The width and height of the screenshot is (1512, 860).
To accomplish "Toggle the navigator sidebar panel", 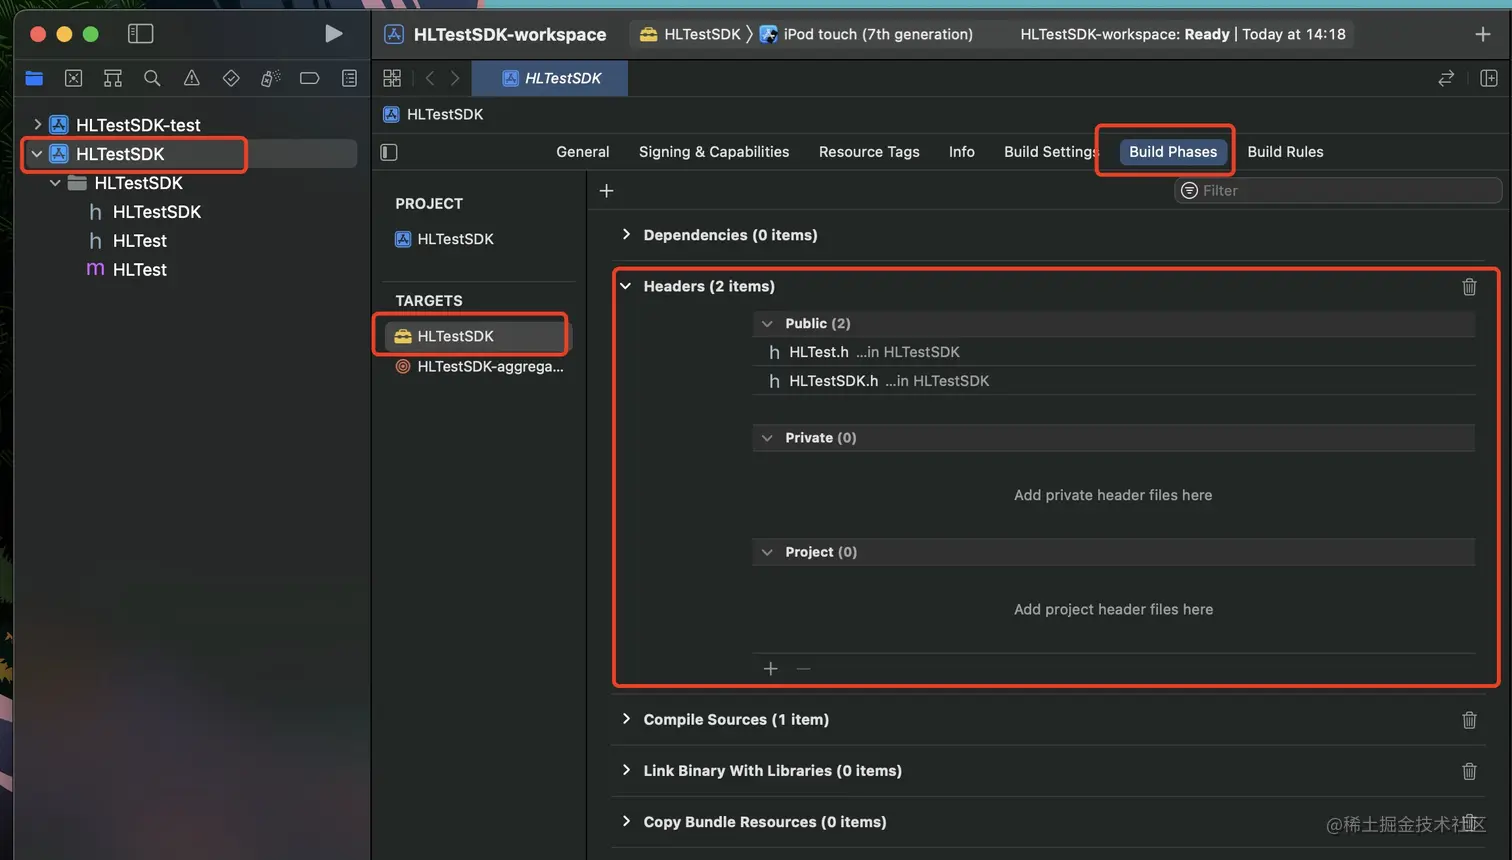I will (141, 34).
